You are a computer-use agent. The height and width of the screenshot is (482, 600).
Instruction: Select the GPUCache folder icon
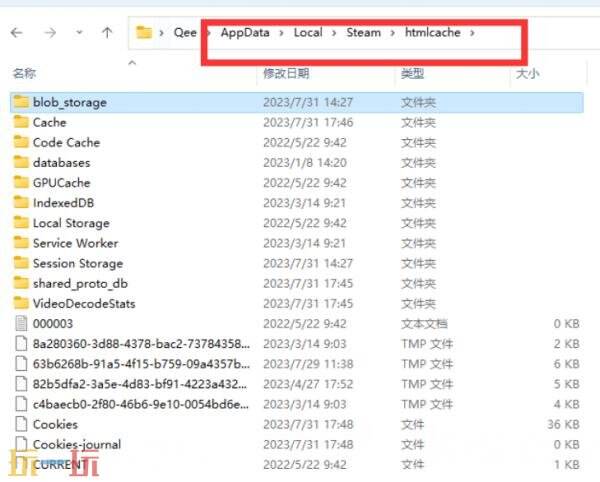[x=21, y=183]
